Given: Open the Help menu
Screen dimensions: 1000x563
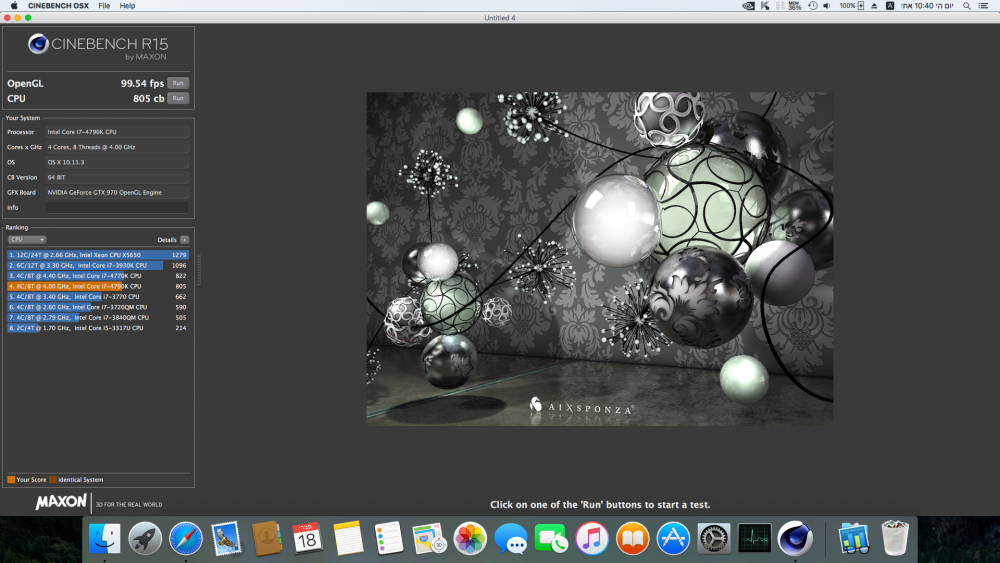Looking at the screenshot, I should (x=127, y=6).
